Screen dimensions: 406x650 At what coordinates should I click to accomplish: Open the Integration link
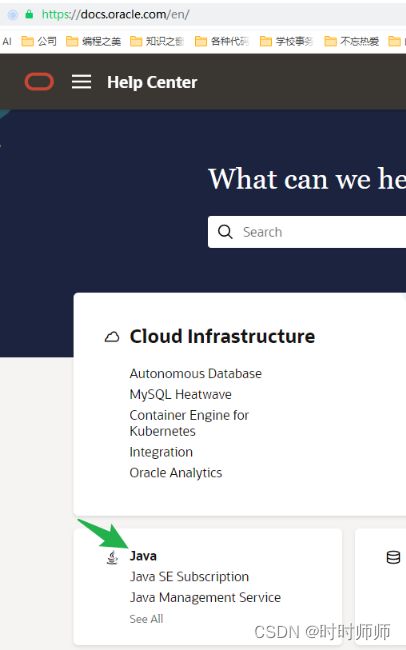(x=161, y=452)
